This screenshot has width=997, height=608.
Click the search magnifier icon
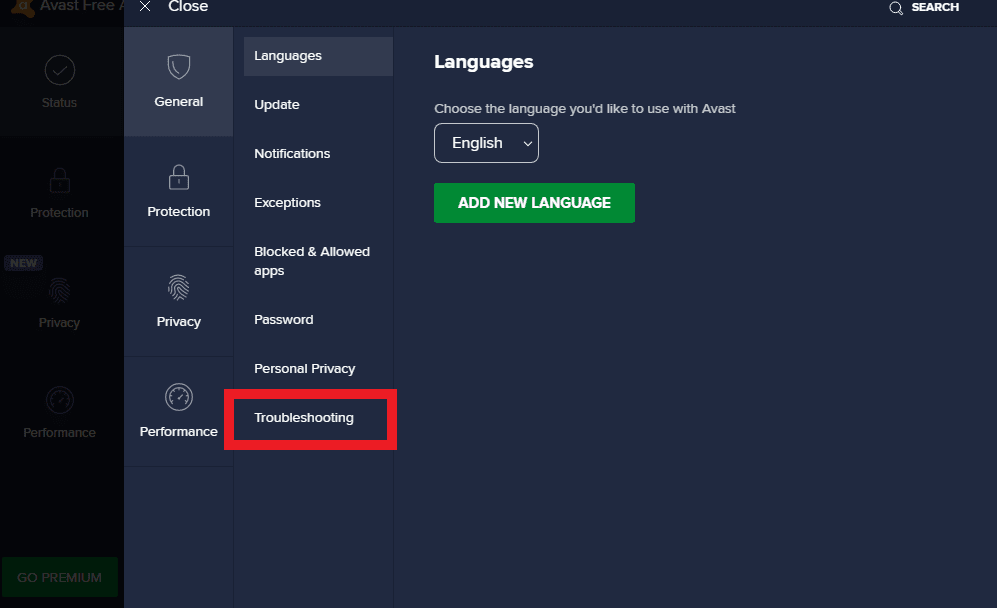click(896, 8)
